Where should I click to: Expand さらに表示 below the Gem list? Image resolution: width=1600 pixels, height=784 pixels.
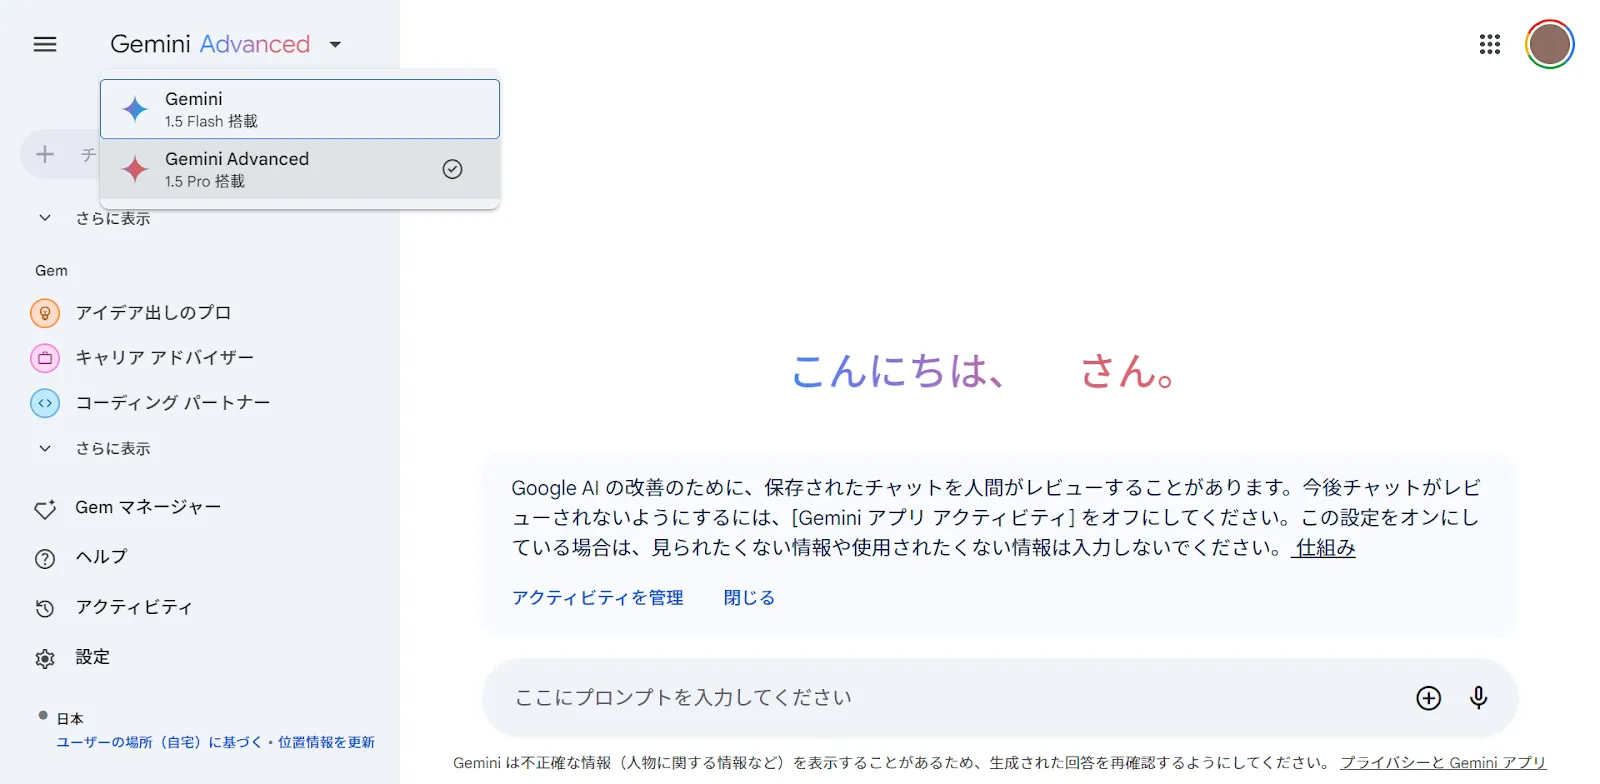tap(112, 448)
